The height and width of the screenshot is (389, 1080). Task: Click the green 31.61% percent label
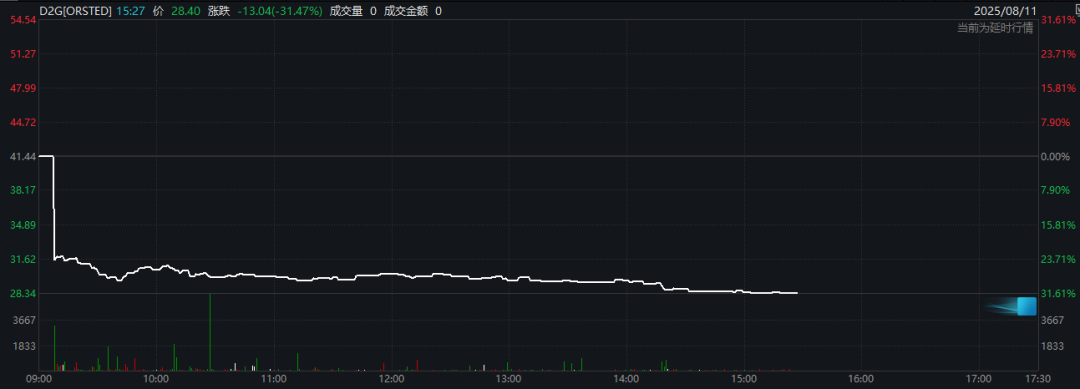pos(1058,293)
